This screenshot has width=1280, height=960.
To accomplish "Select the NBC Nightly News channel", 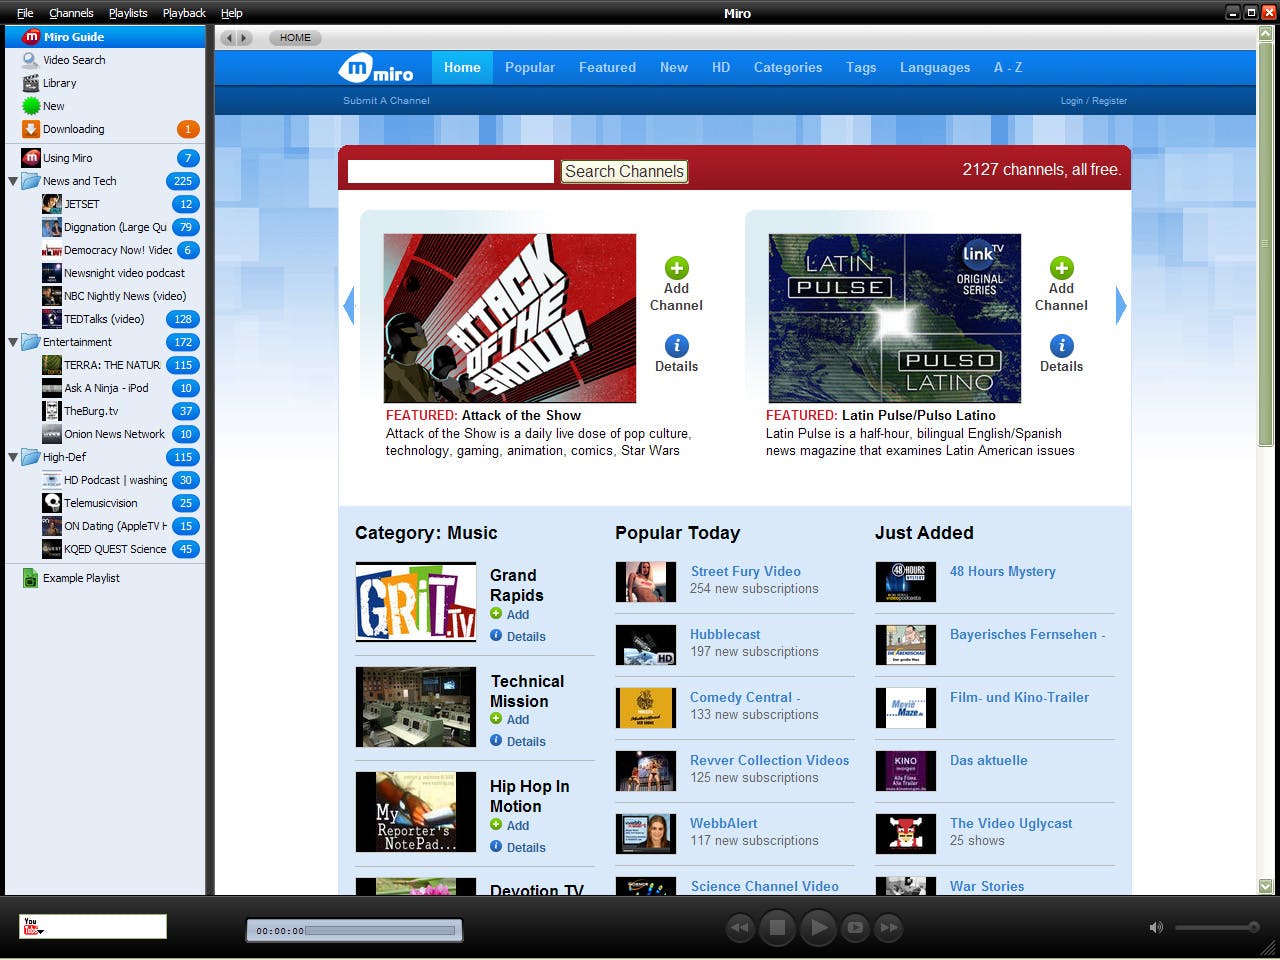I will click(x=105, y=296).
